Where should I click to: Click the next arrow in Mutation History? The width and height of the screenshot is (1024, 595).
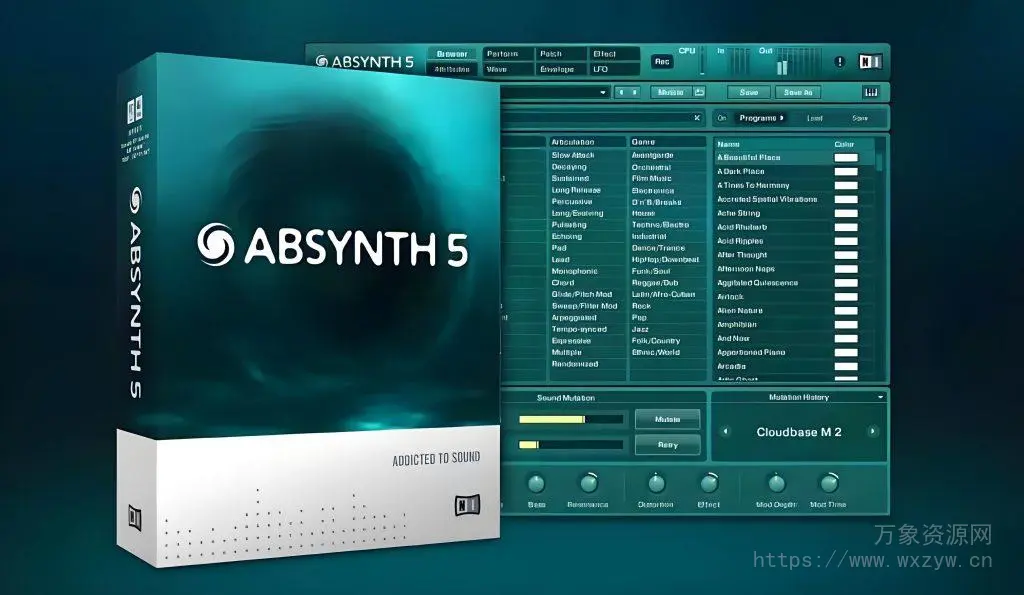pyautogui.click(x=873, y=431)
